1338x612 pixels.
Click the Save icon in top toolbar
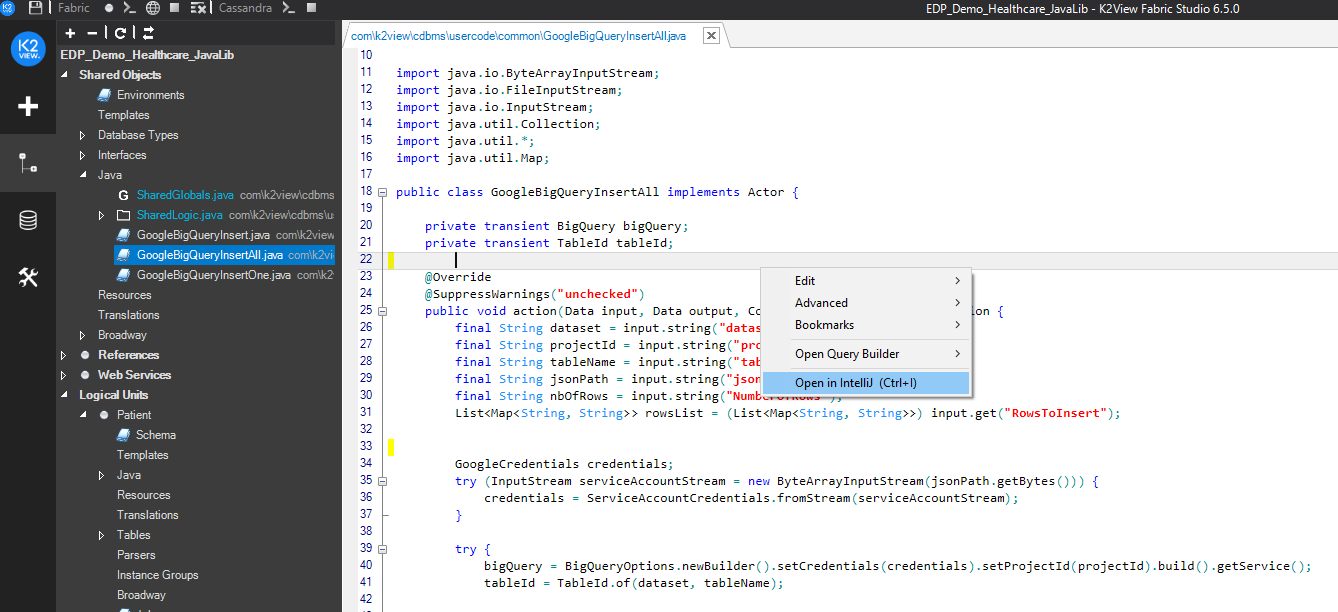coord(36,8)
